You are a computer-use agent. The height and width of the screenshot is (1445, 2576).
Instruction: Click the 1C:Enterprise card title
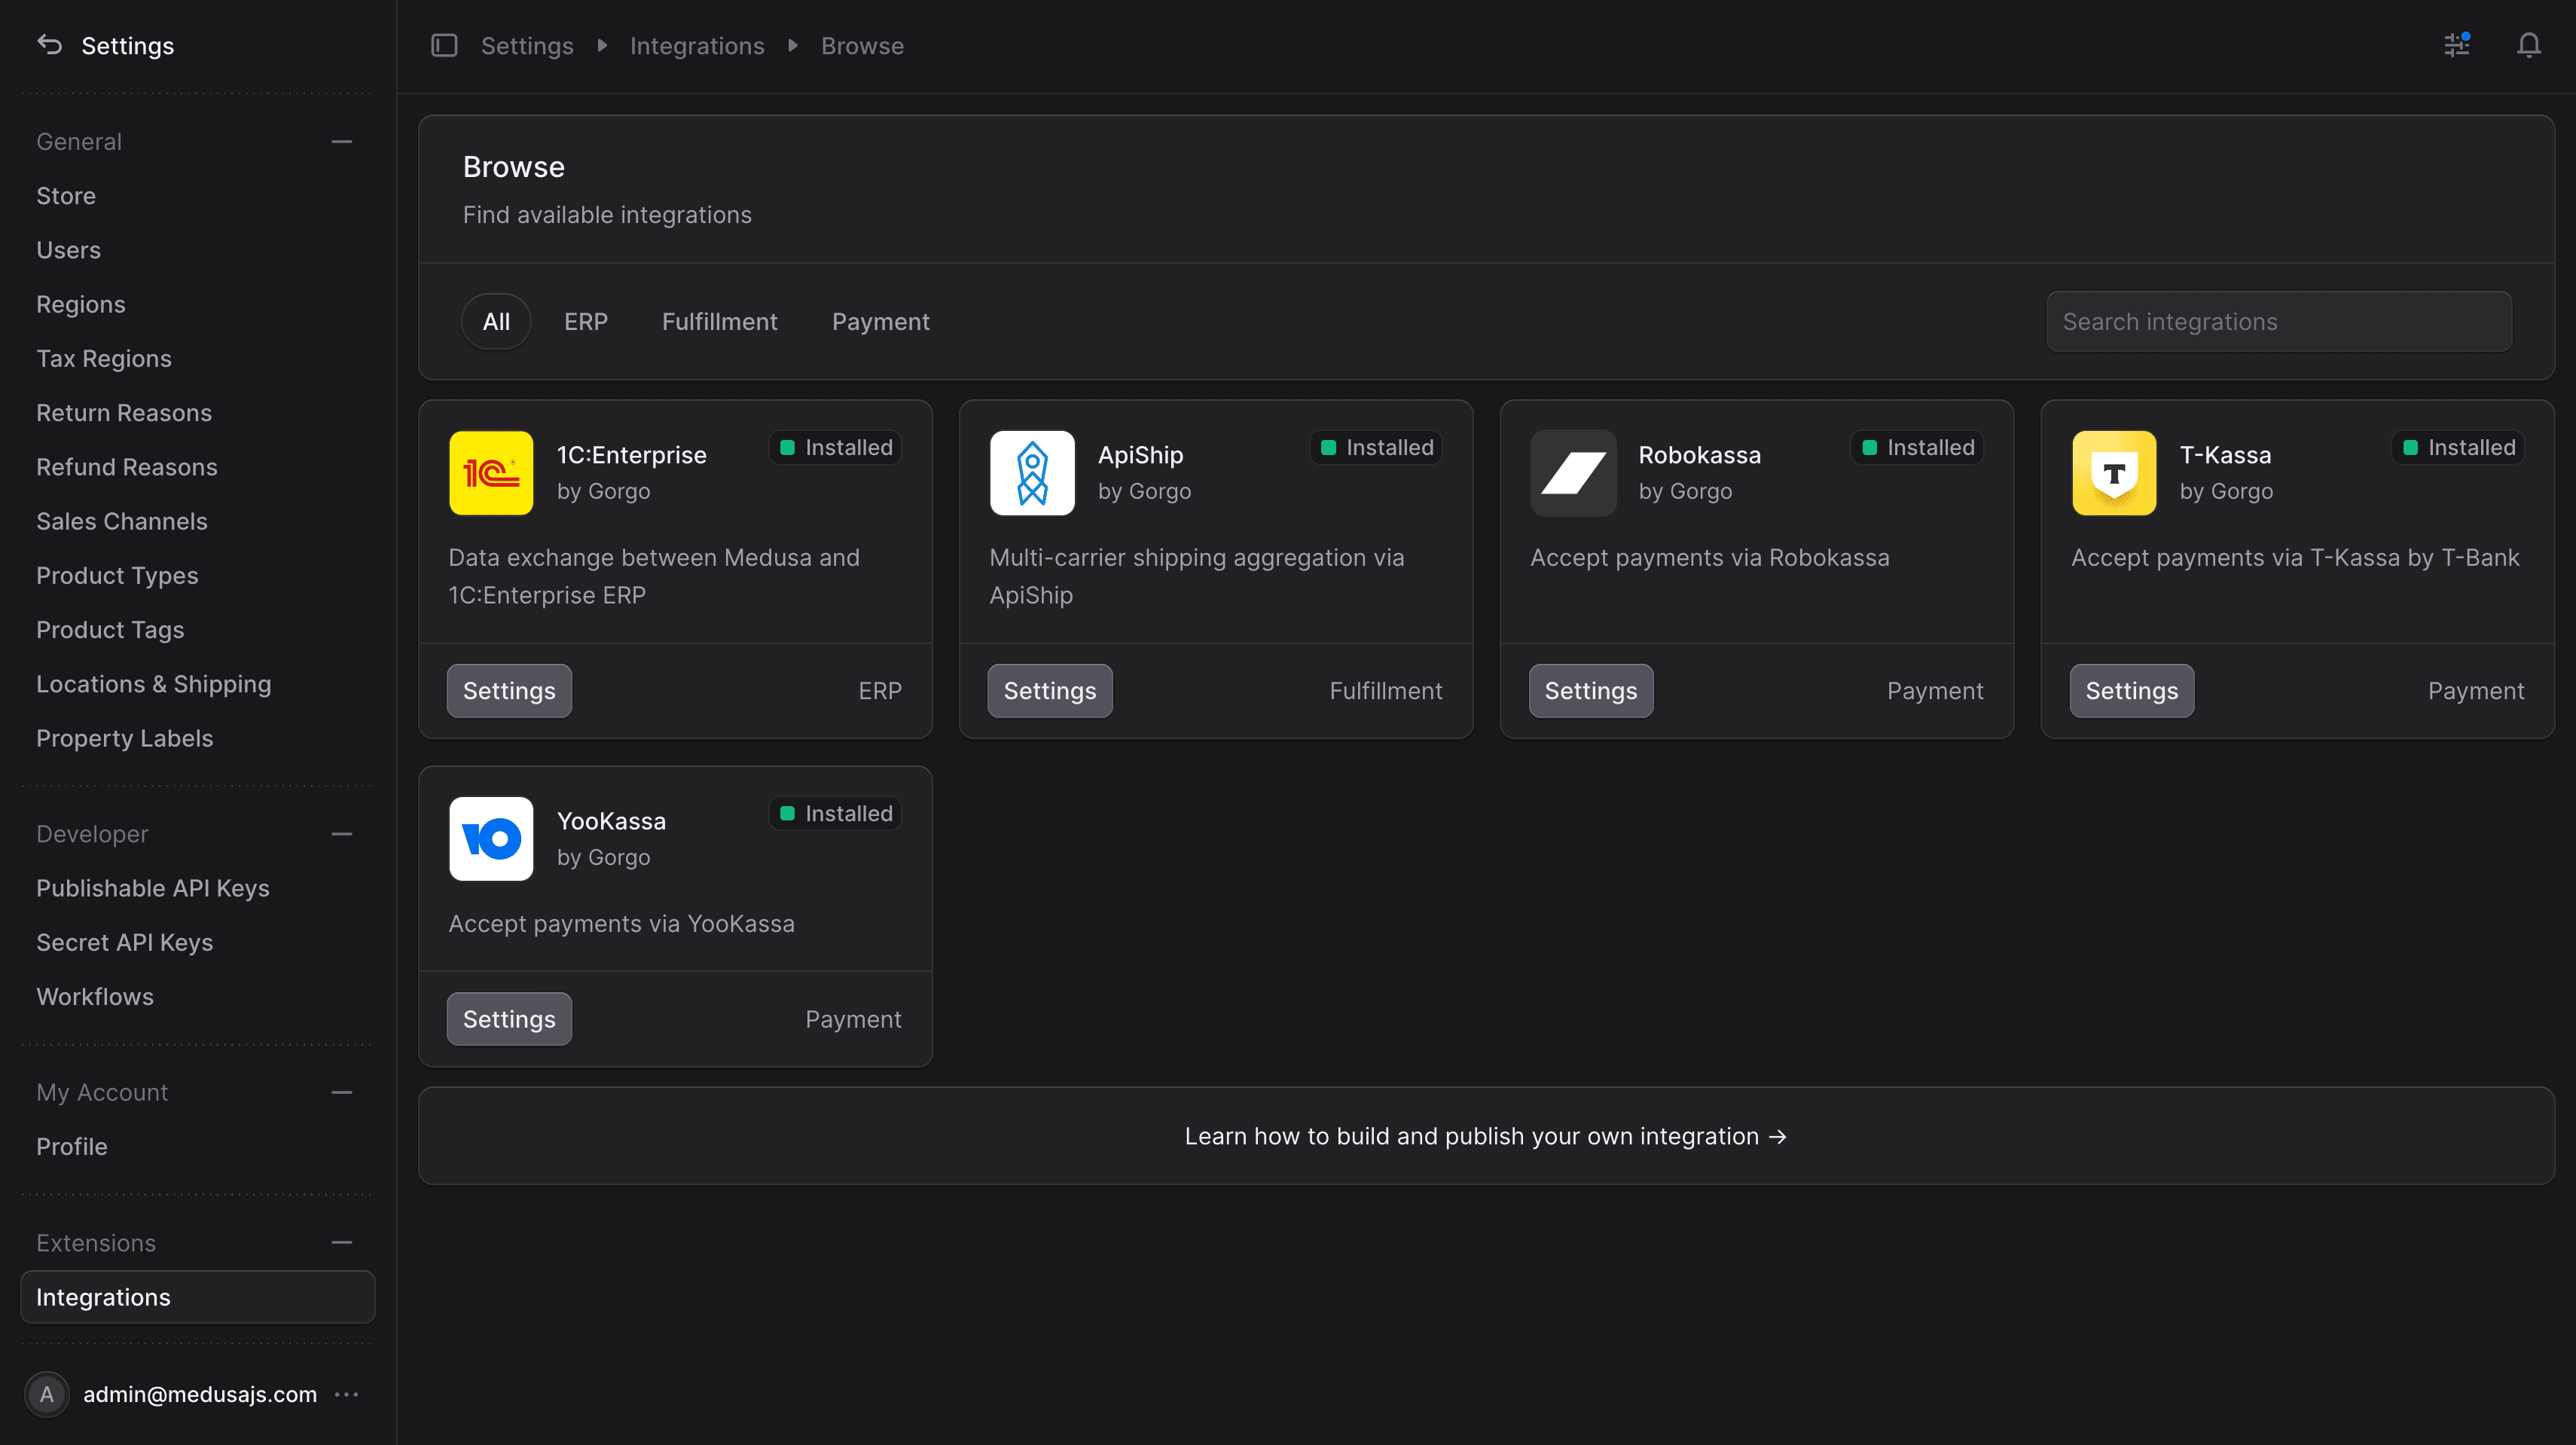pos(632,455)
